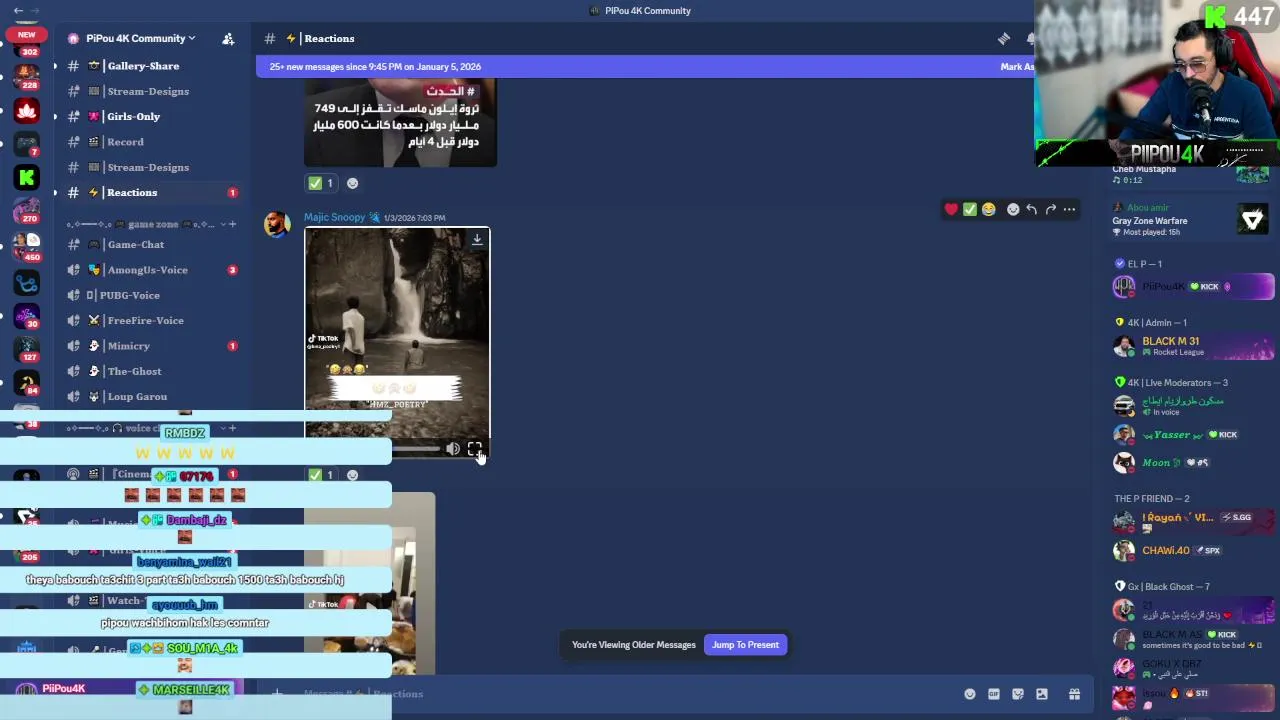The height and width of the screenshot is (720, 1280).
Task: Open member BLACK M 31 profile
Action: 1192,346
